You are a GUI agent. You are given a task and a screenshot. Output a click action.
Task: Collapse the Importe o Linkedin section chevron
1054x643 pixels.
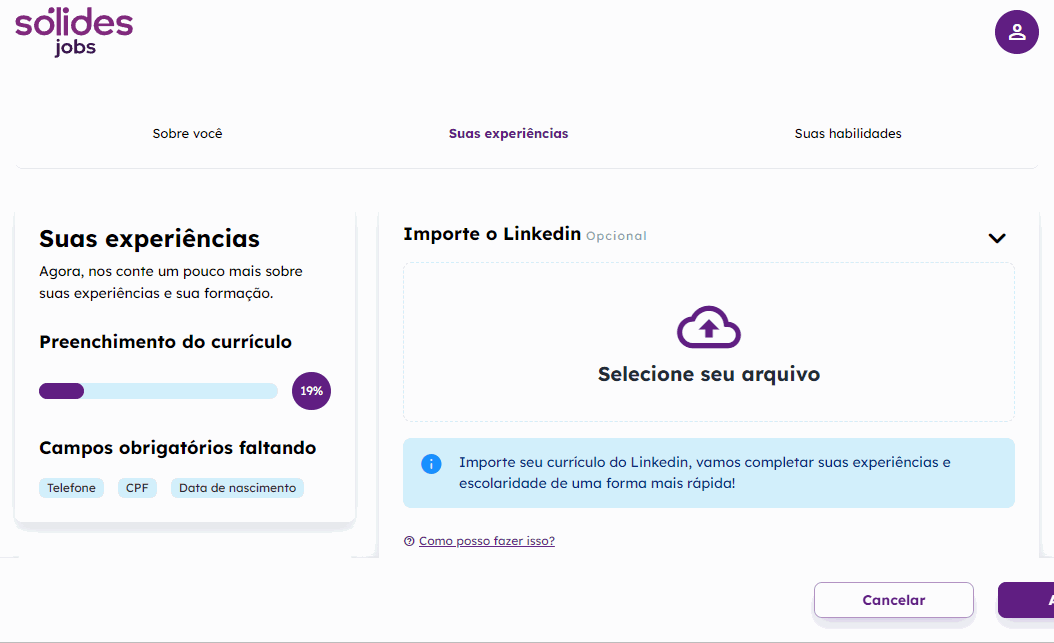(x=996, y=238)
